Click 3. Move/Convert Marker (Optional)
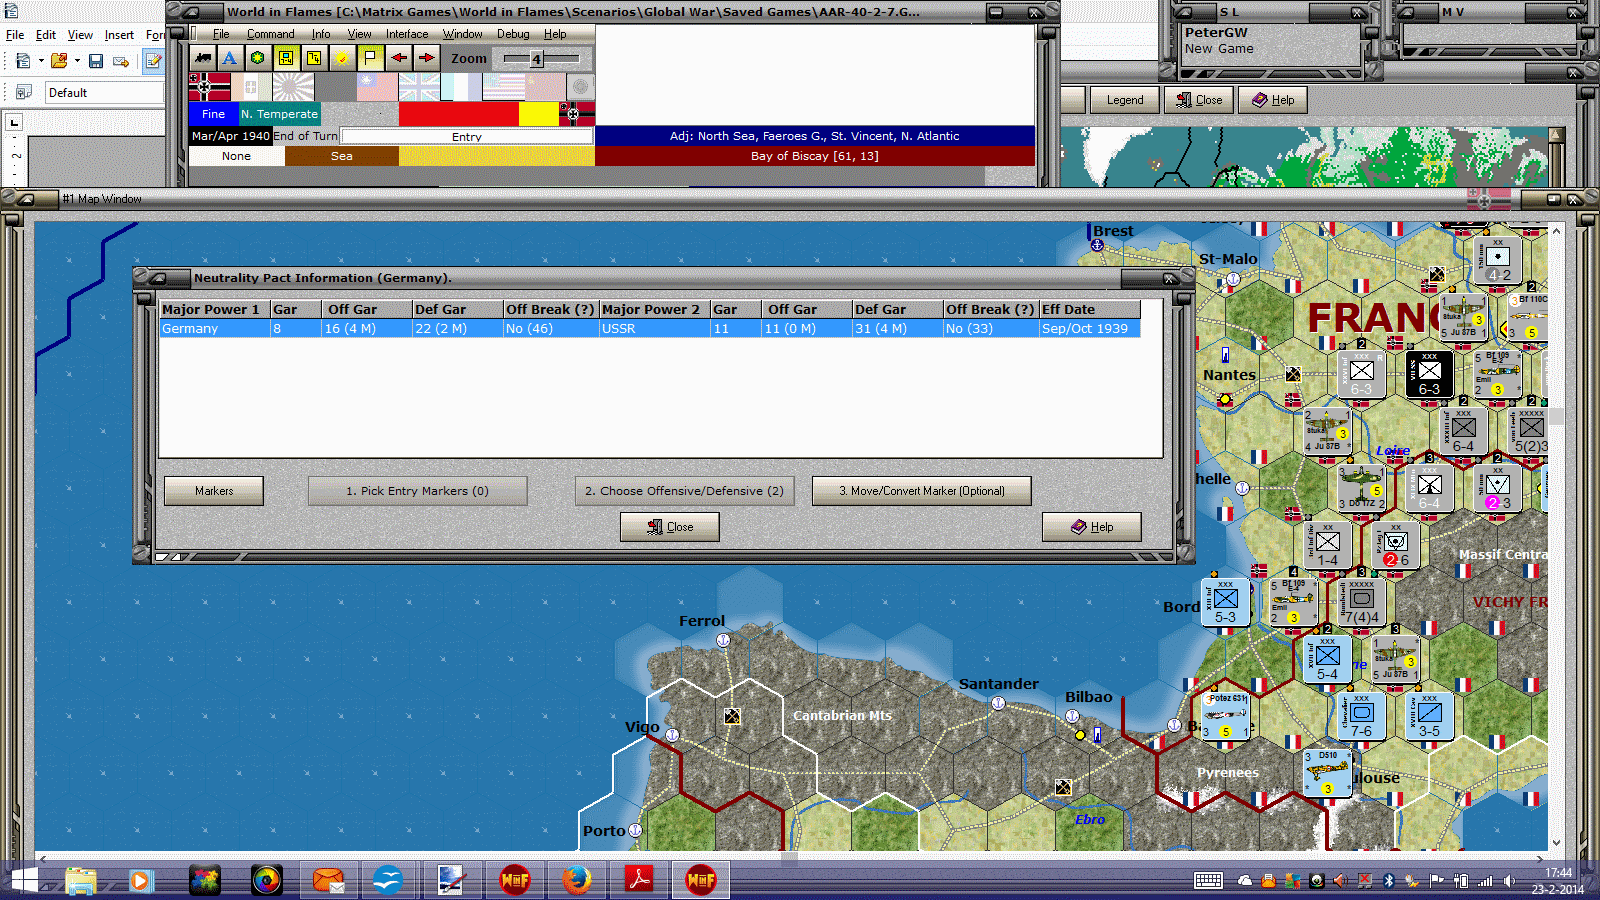This screenshot has width=1600, height=900. pos(921,491)
